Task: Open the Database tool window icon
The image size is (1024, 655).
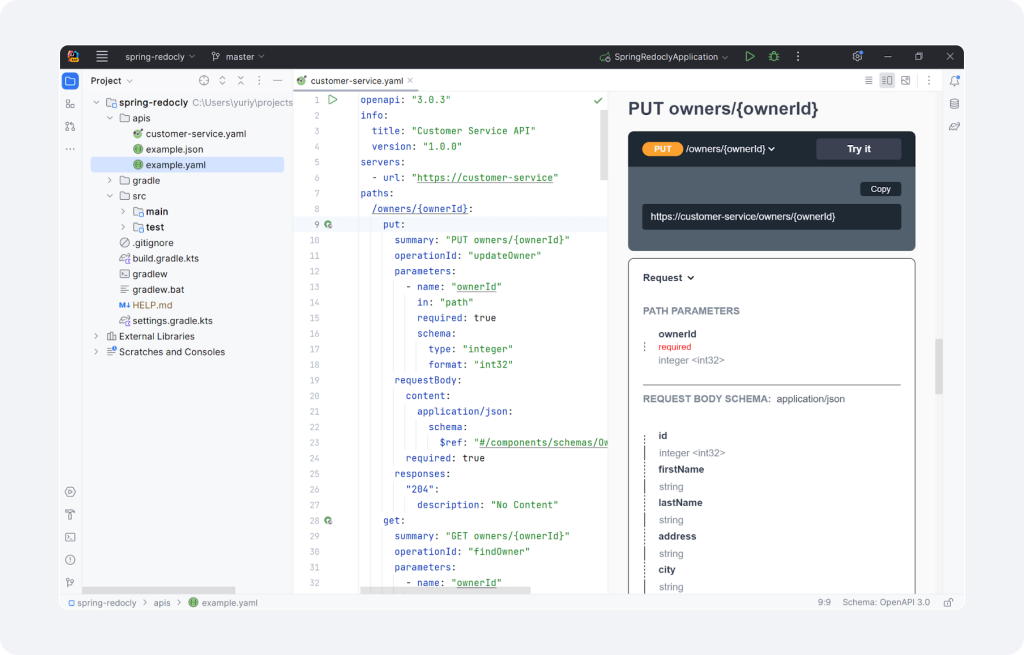Action: tap(954, 104)
